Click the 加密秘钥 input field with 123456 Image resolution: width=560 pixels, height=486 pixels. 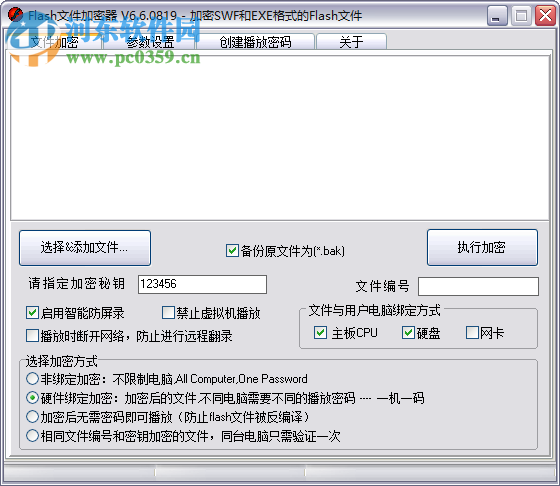(x=202, y=284)
